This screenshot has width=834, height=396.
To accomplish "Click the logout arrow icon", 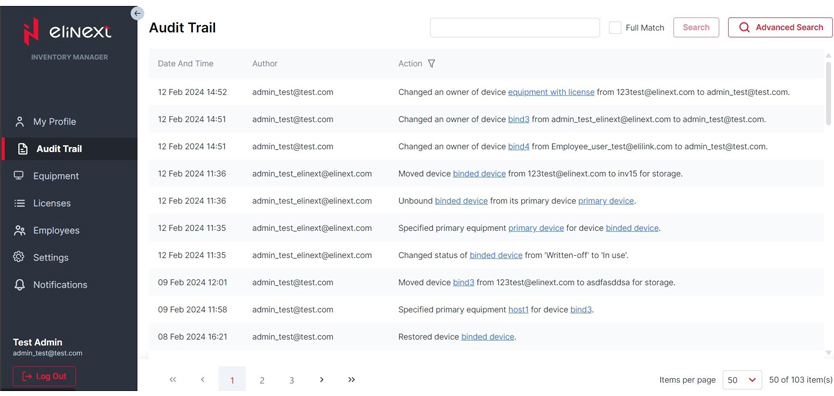I will 27,376.
